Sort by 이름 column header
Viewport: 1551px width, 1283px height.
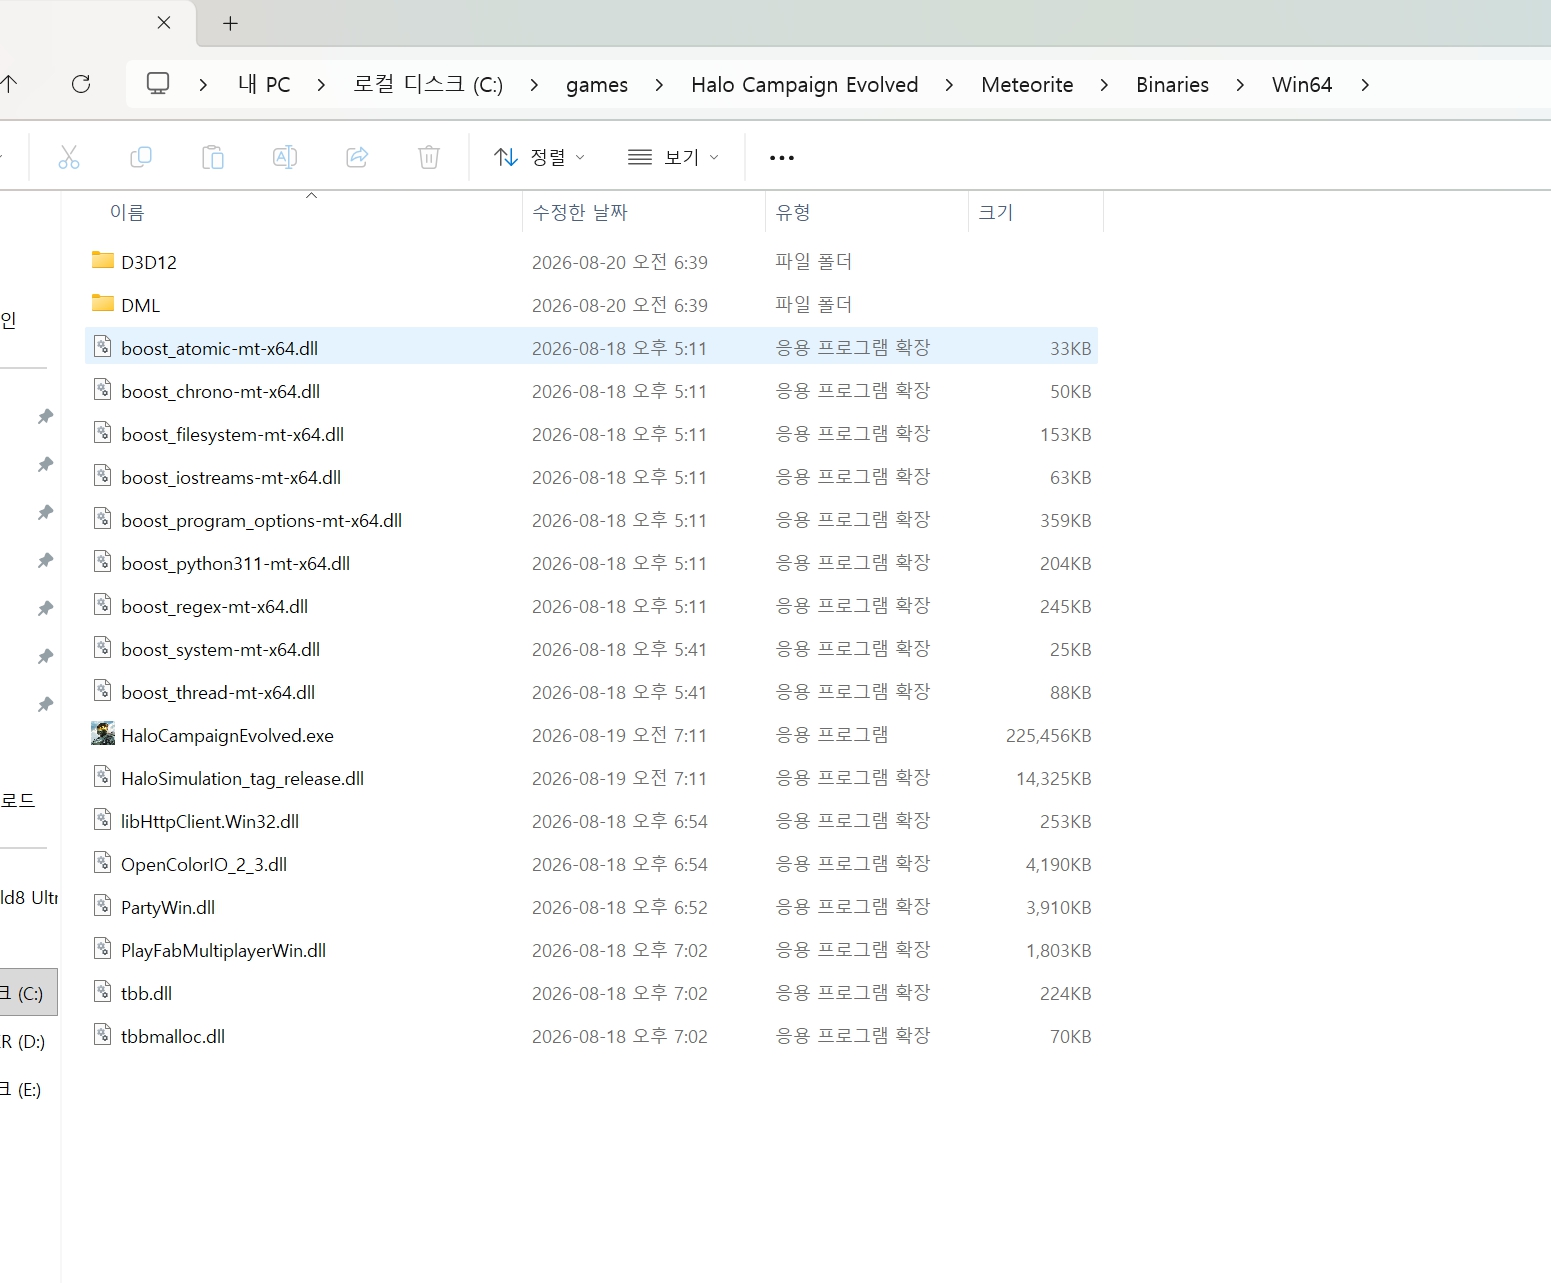coord(127,212)
